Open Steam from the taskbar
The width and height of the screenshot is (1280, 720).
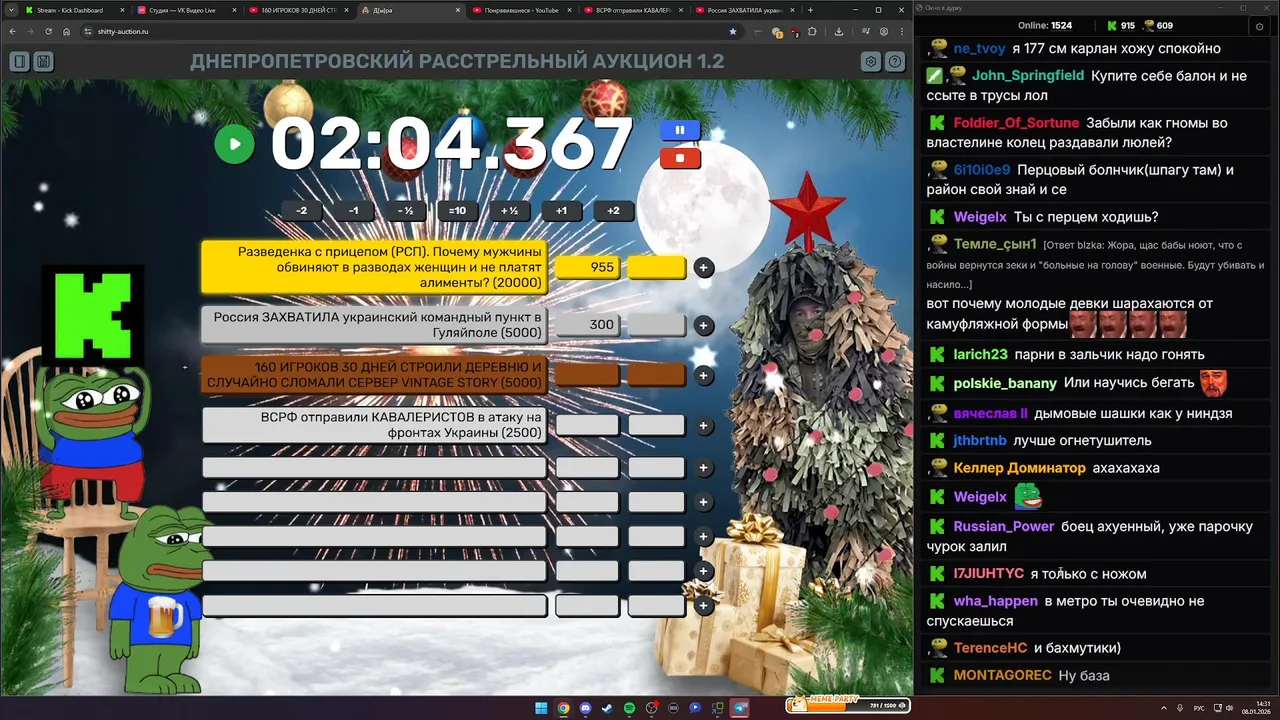coord(607,708)
